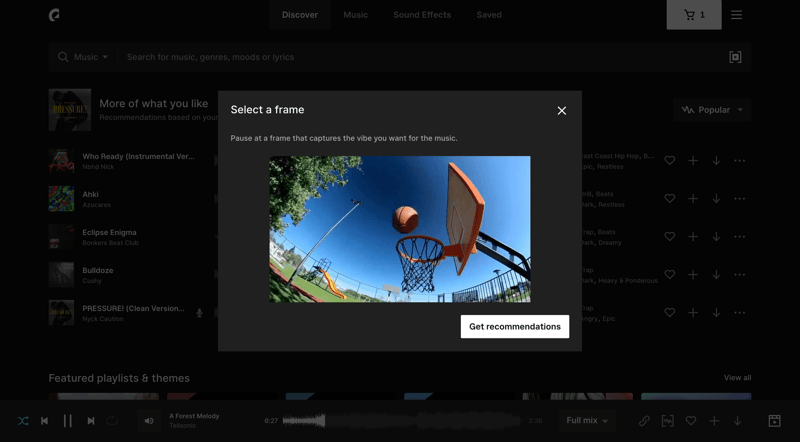Open the shopping cart with 1 item

point(694,15)
